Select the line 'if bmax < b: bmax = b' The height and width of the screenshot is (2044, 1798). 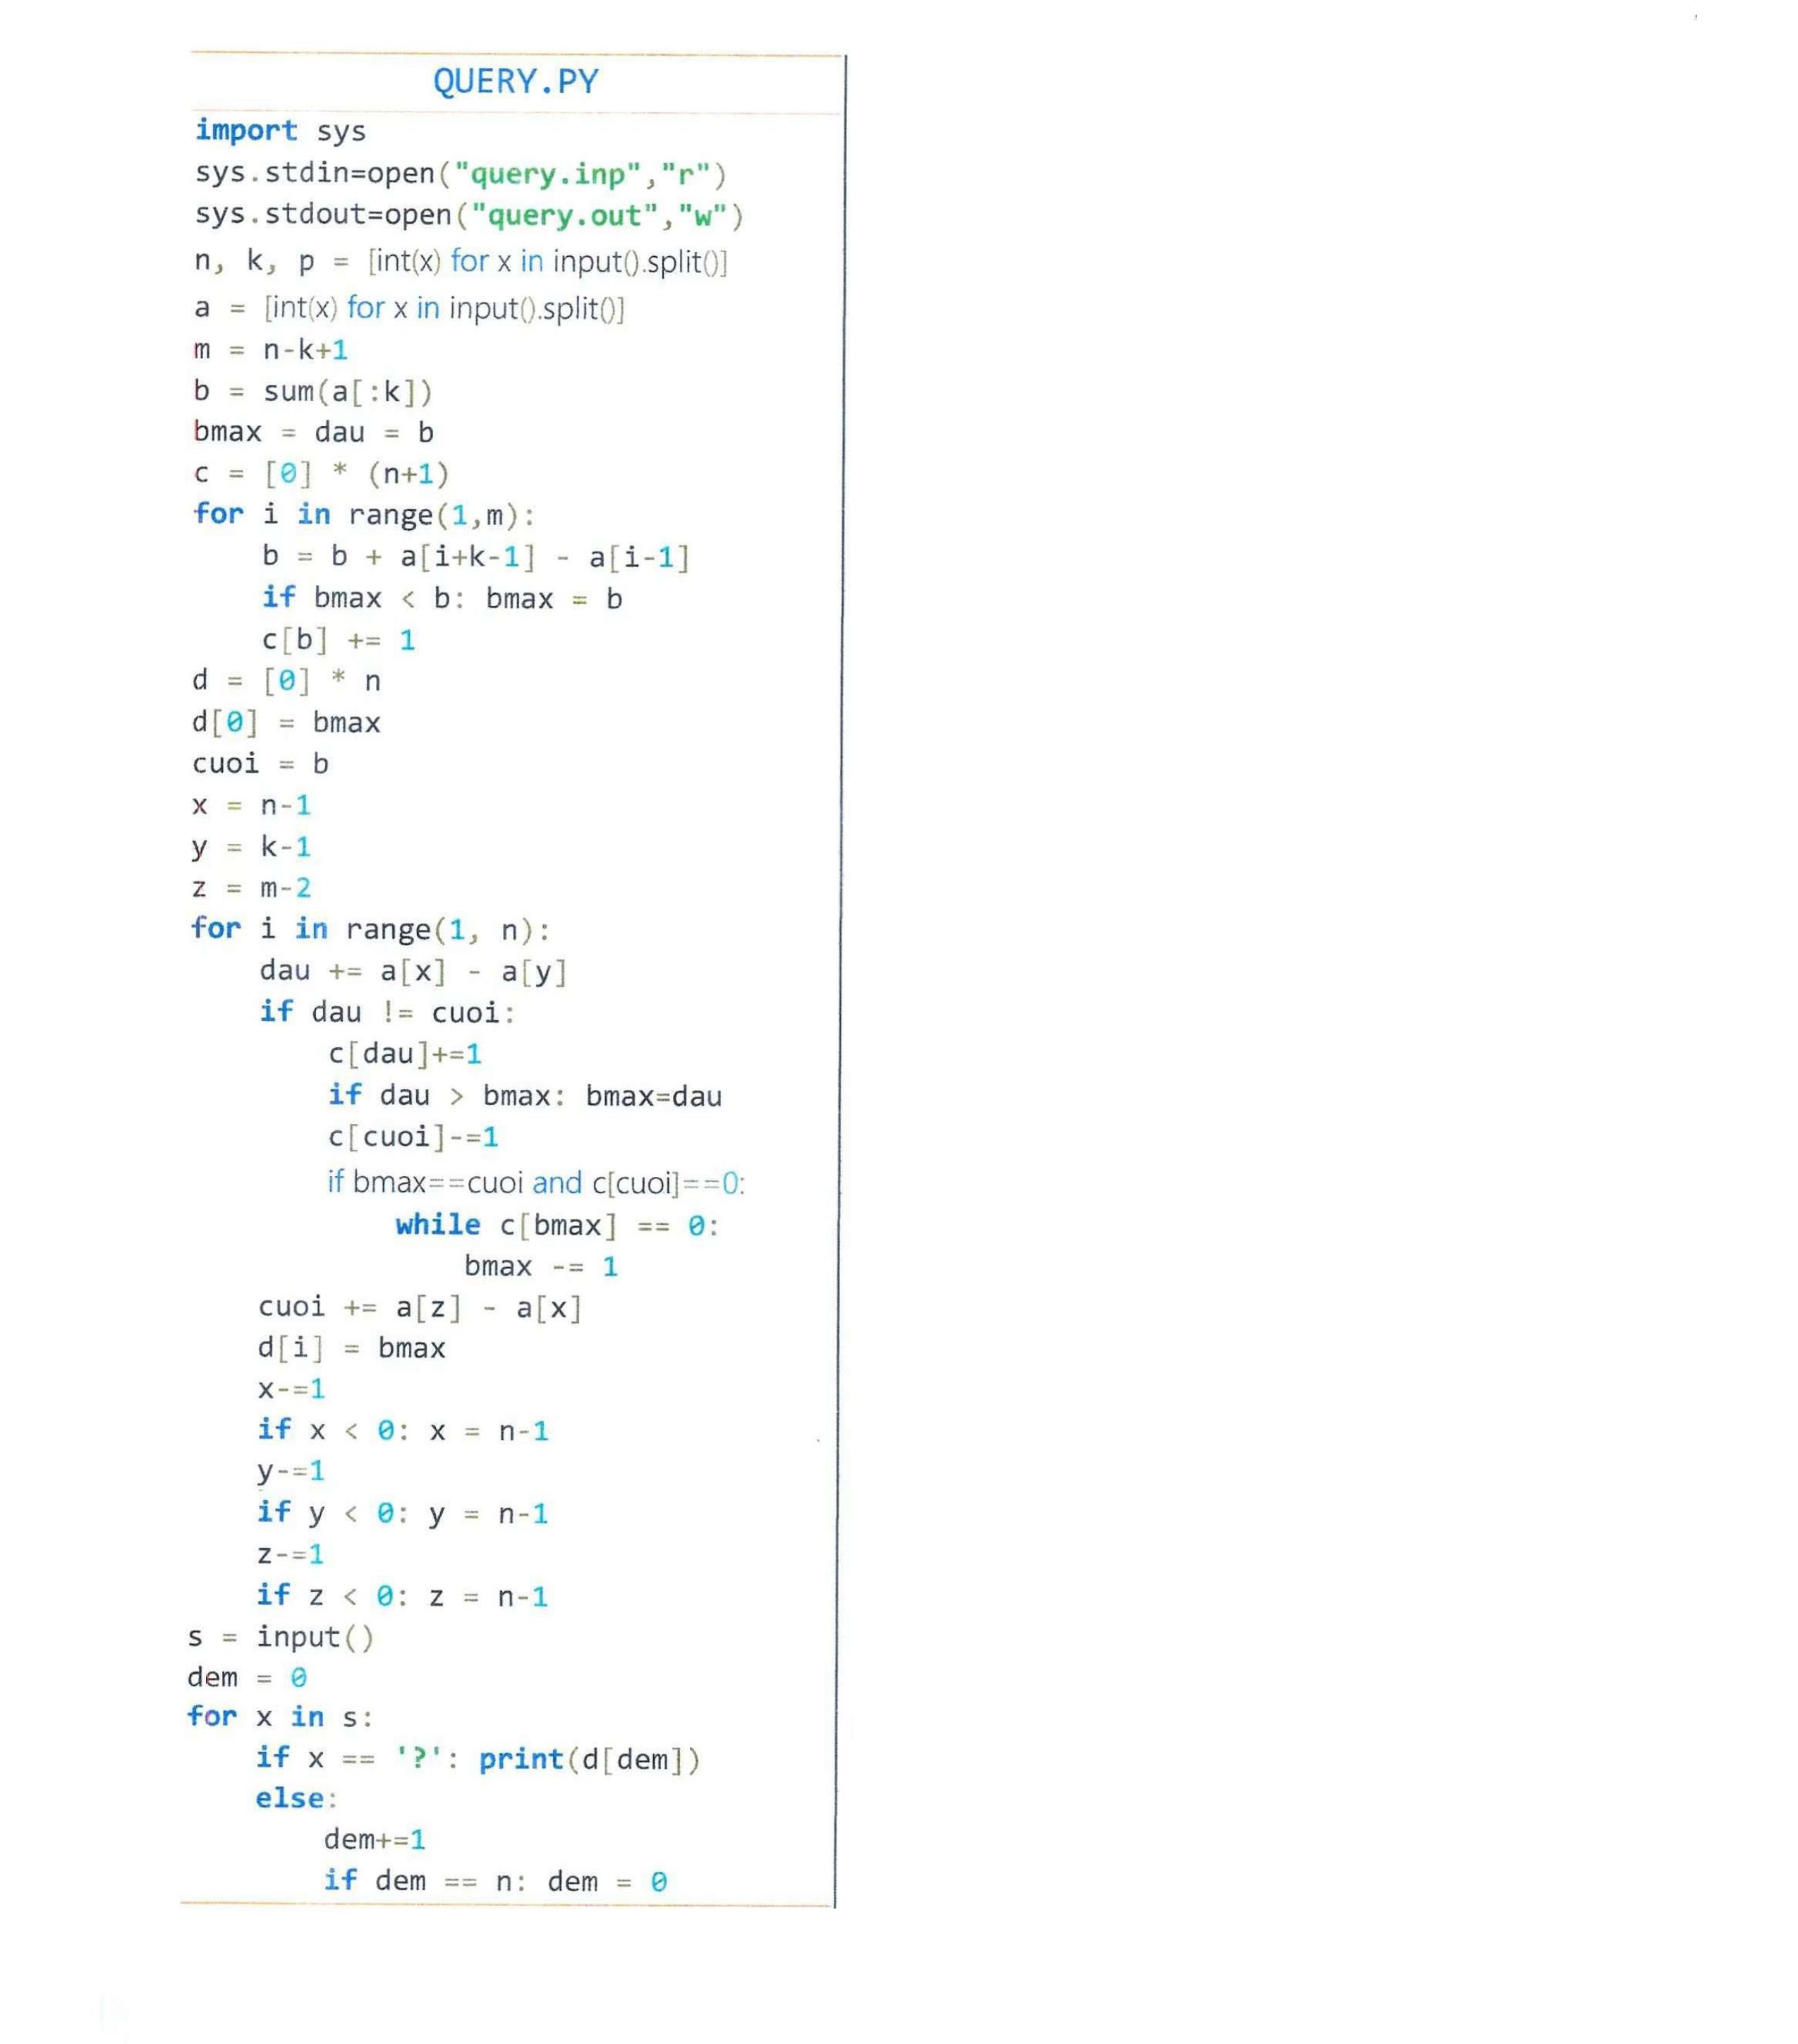coord(442,598)
